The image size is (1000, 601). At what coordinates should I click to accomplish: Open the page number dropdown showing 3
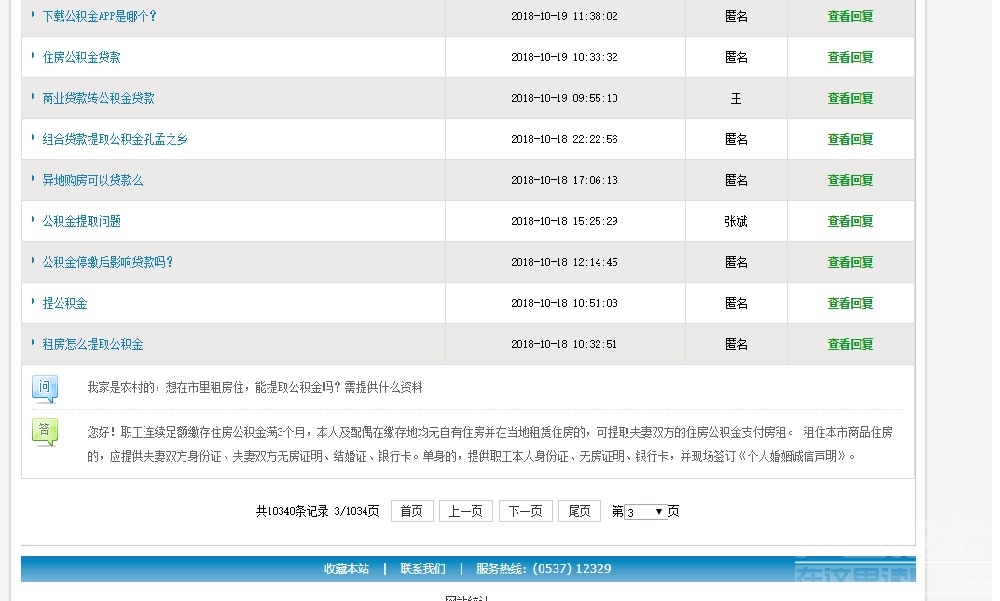pos(645,511)
